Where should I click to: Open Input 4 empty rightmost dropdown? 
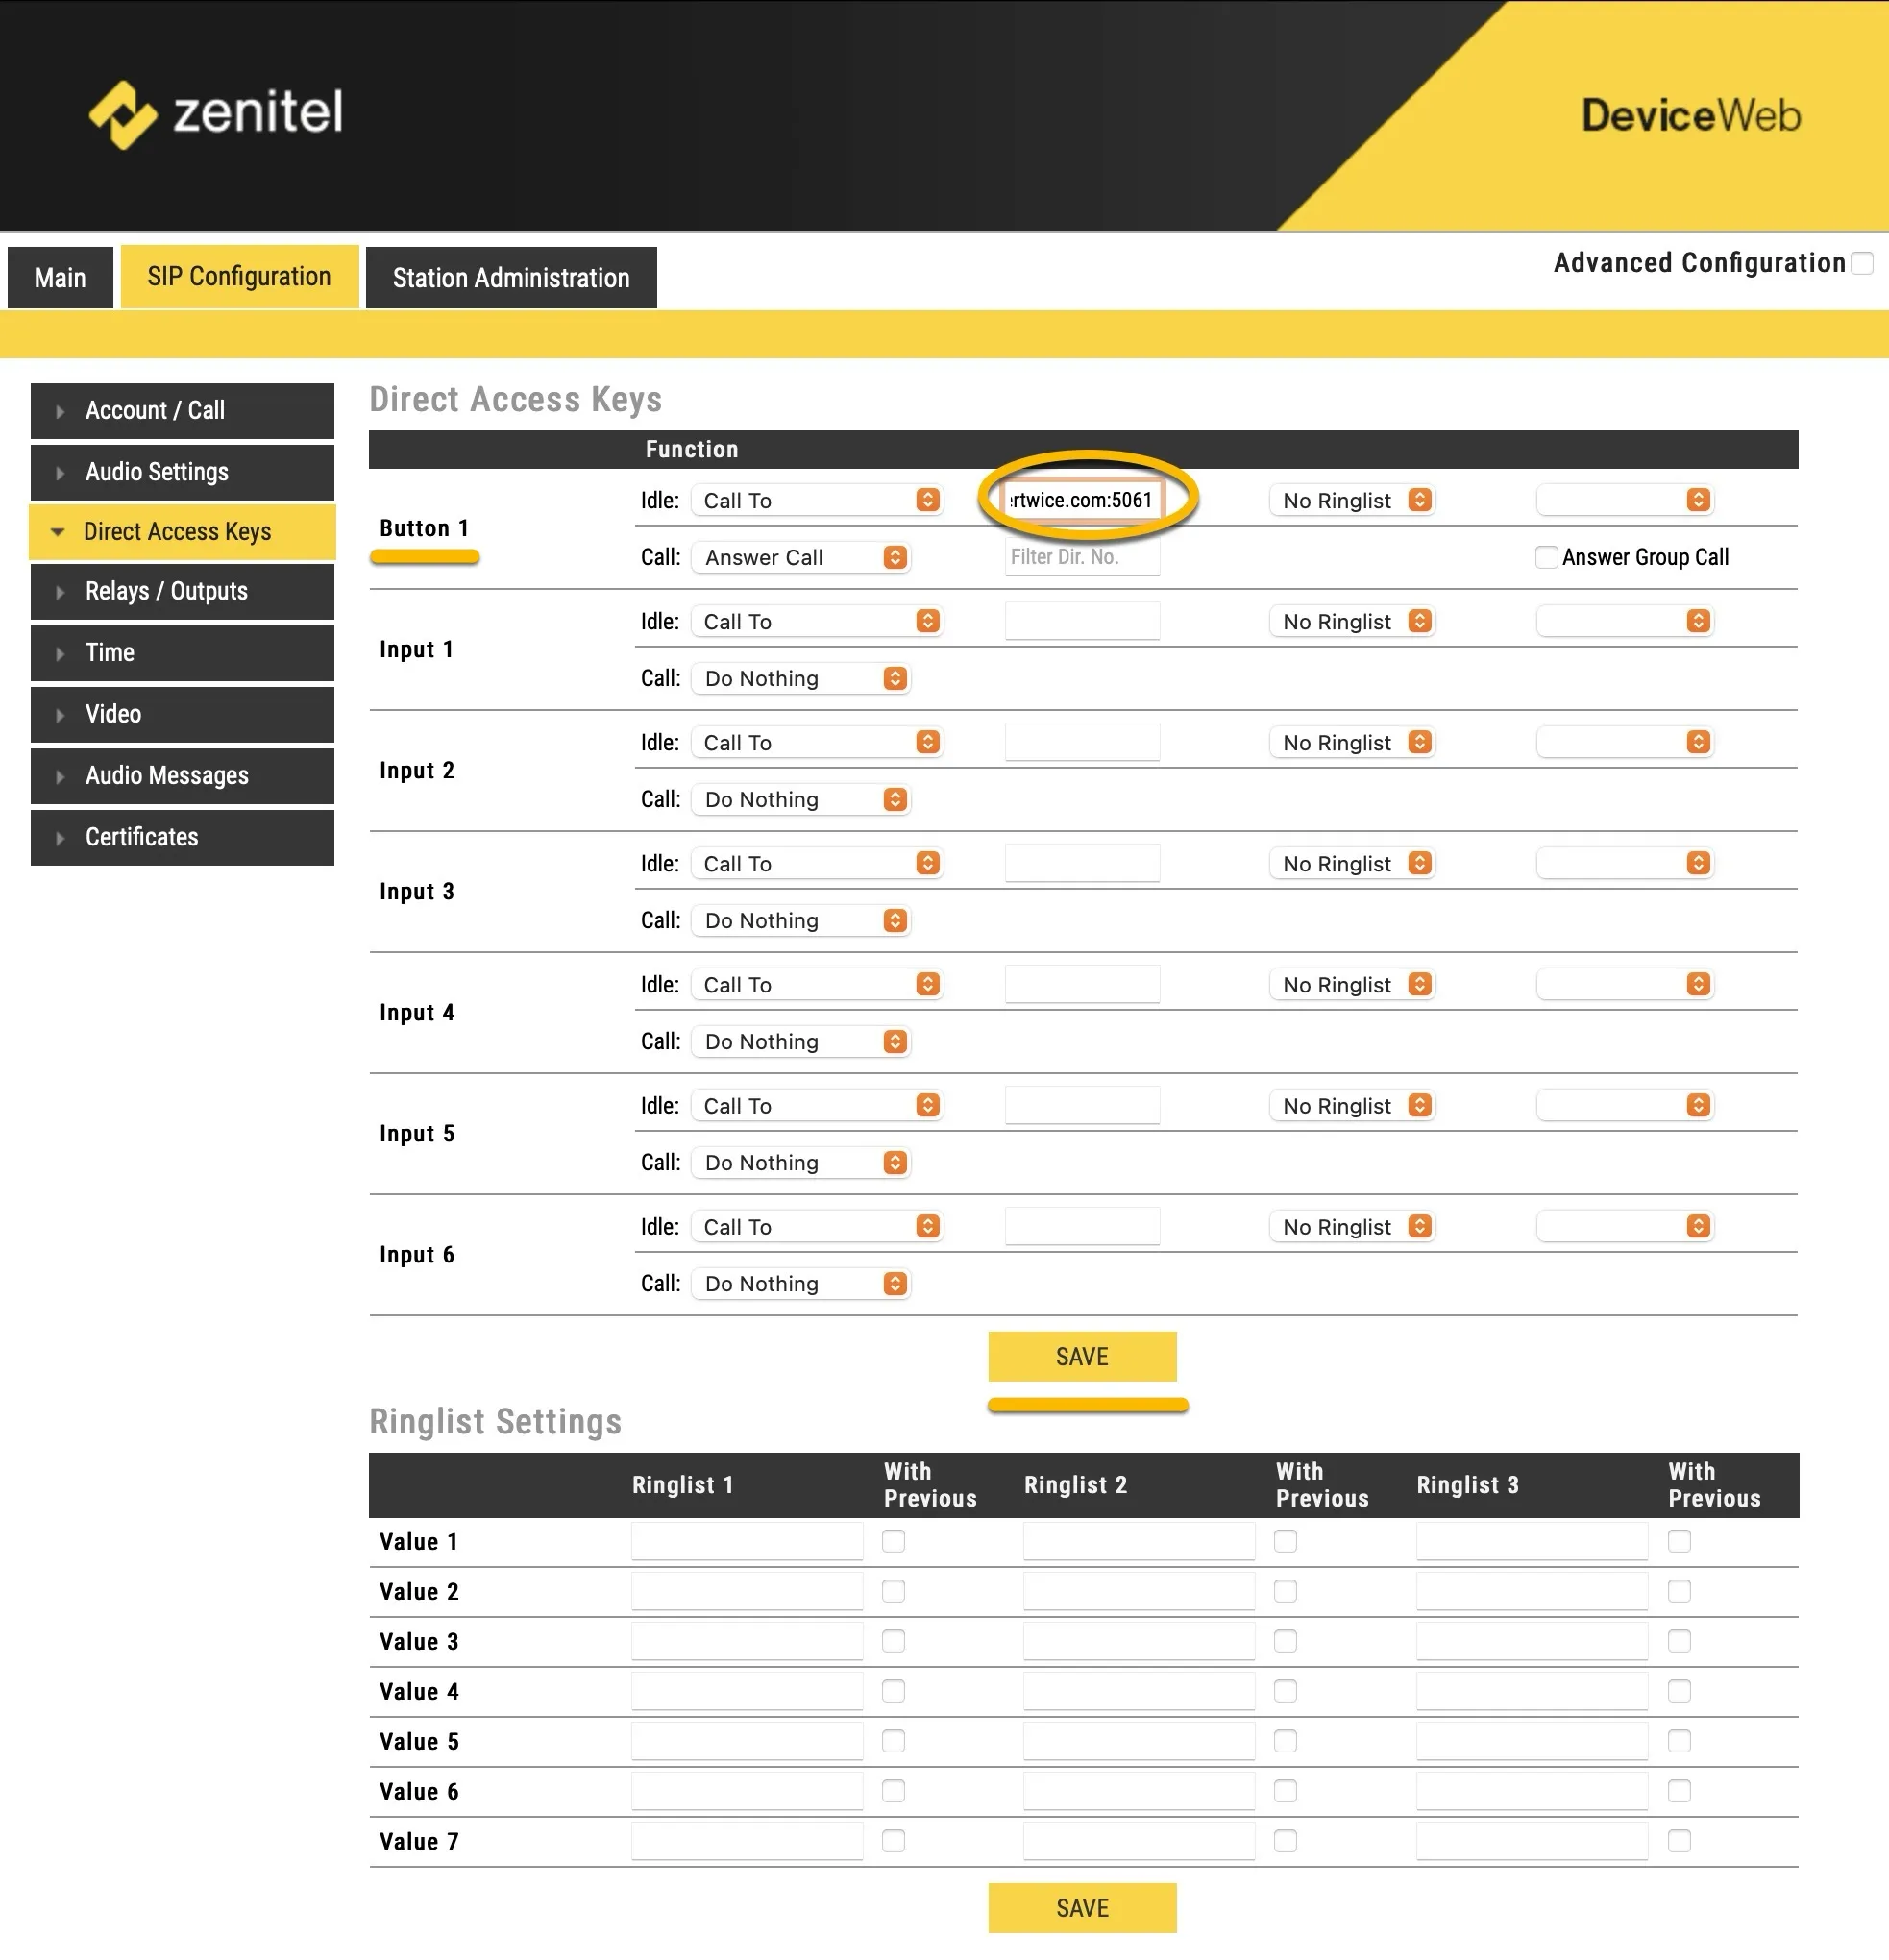tap(1625, 984)
